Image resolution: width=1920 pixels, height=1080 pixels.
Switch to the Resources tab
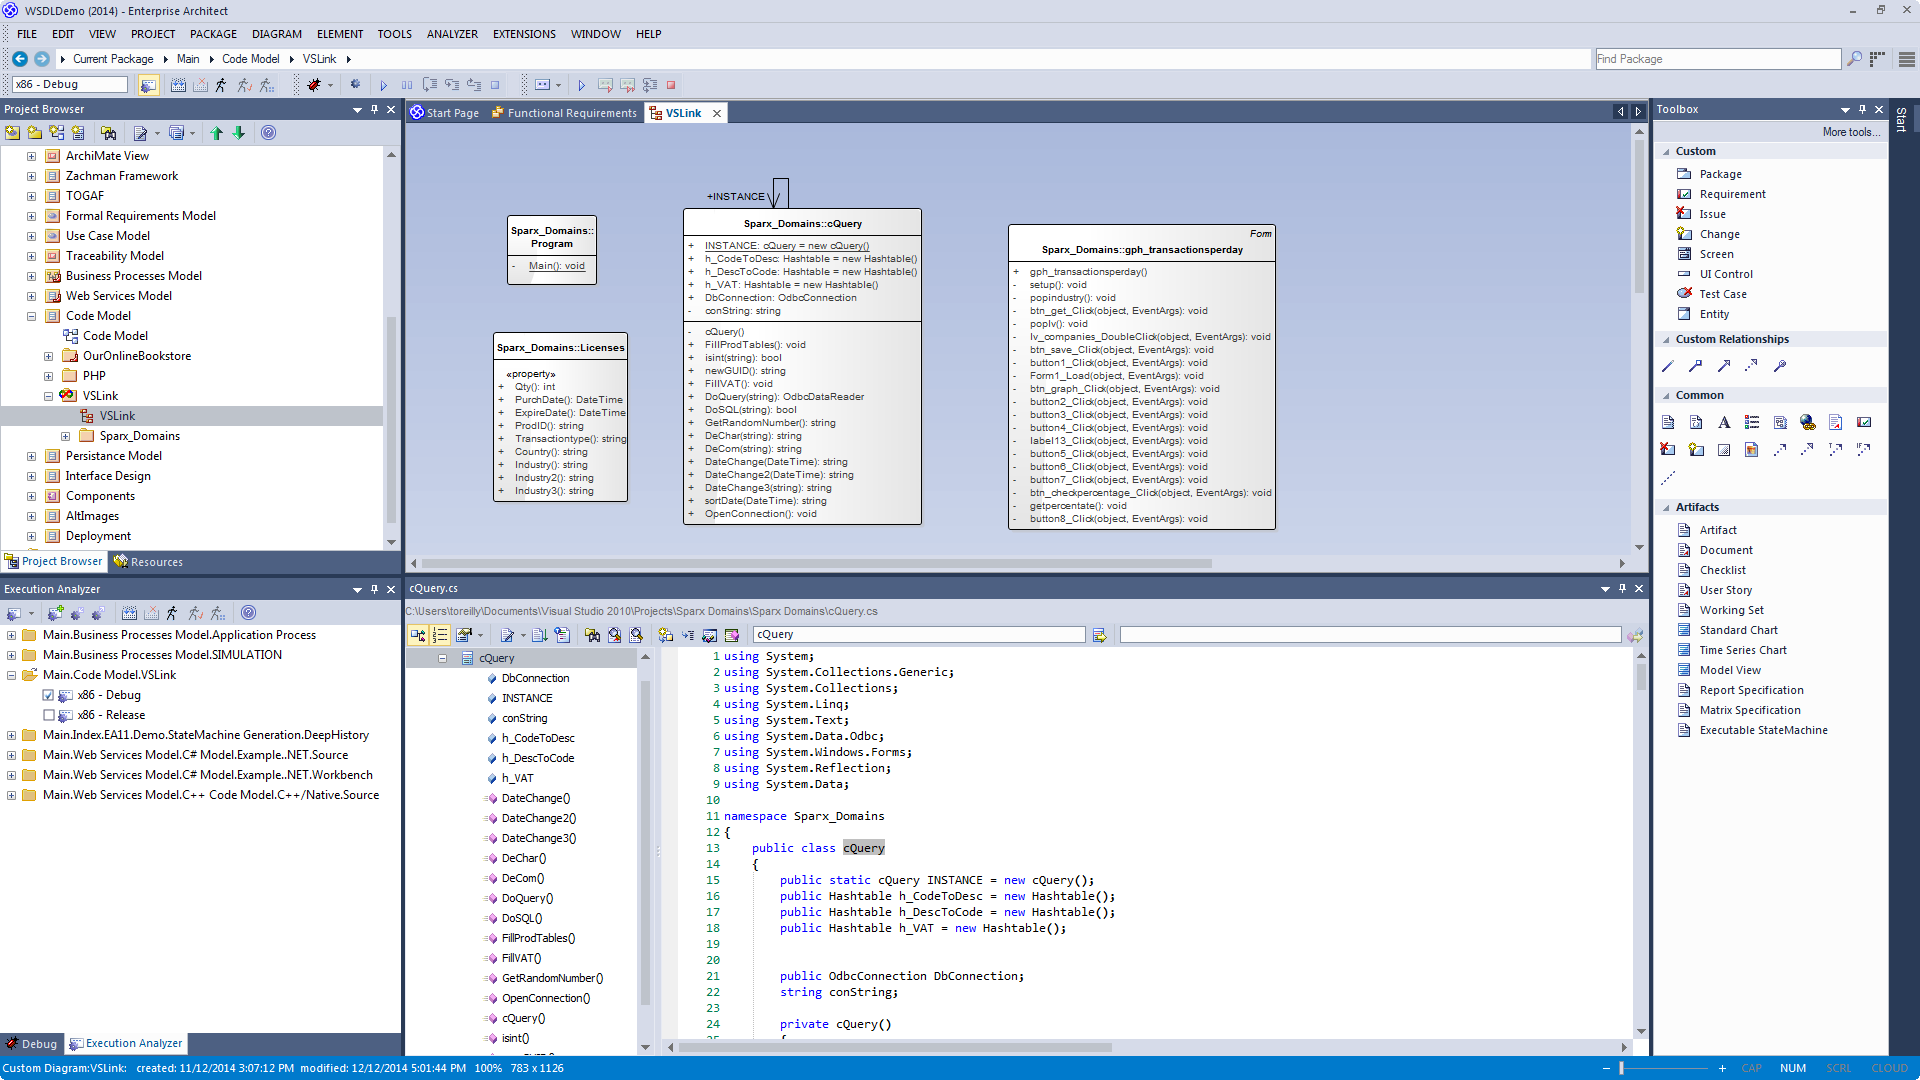pos(148,562)
